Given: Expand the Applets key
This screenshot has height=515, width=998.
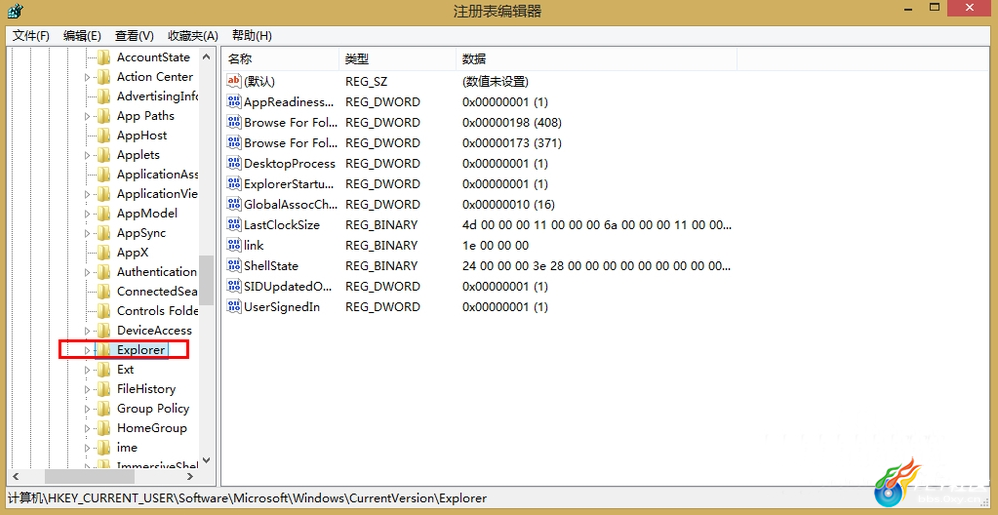Looking at the screenshot, I should (x=88, y=155).
